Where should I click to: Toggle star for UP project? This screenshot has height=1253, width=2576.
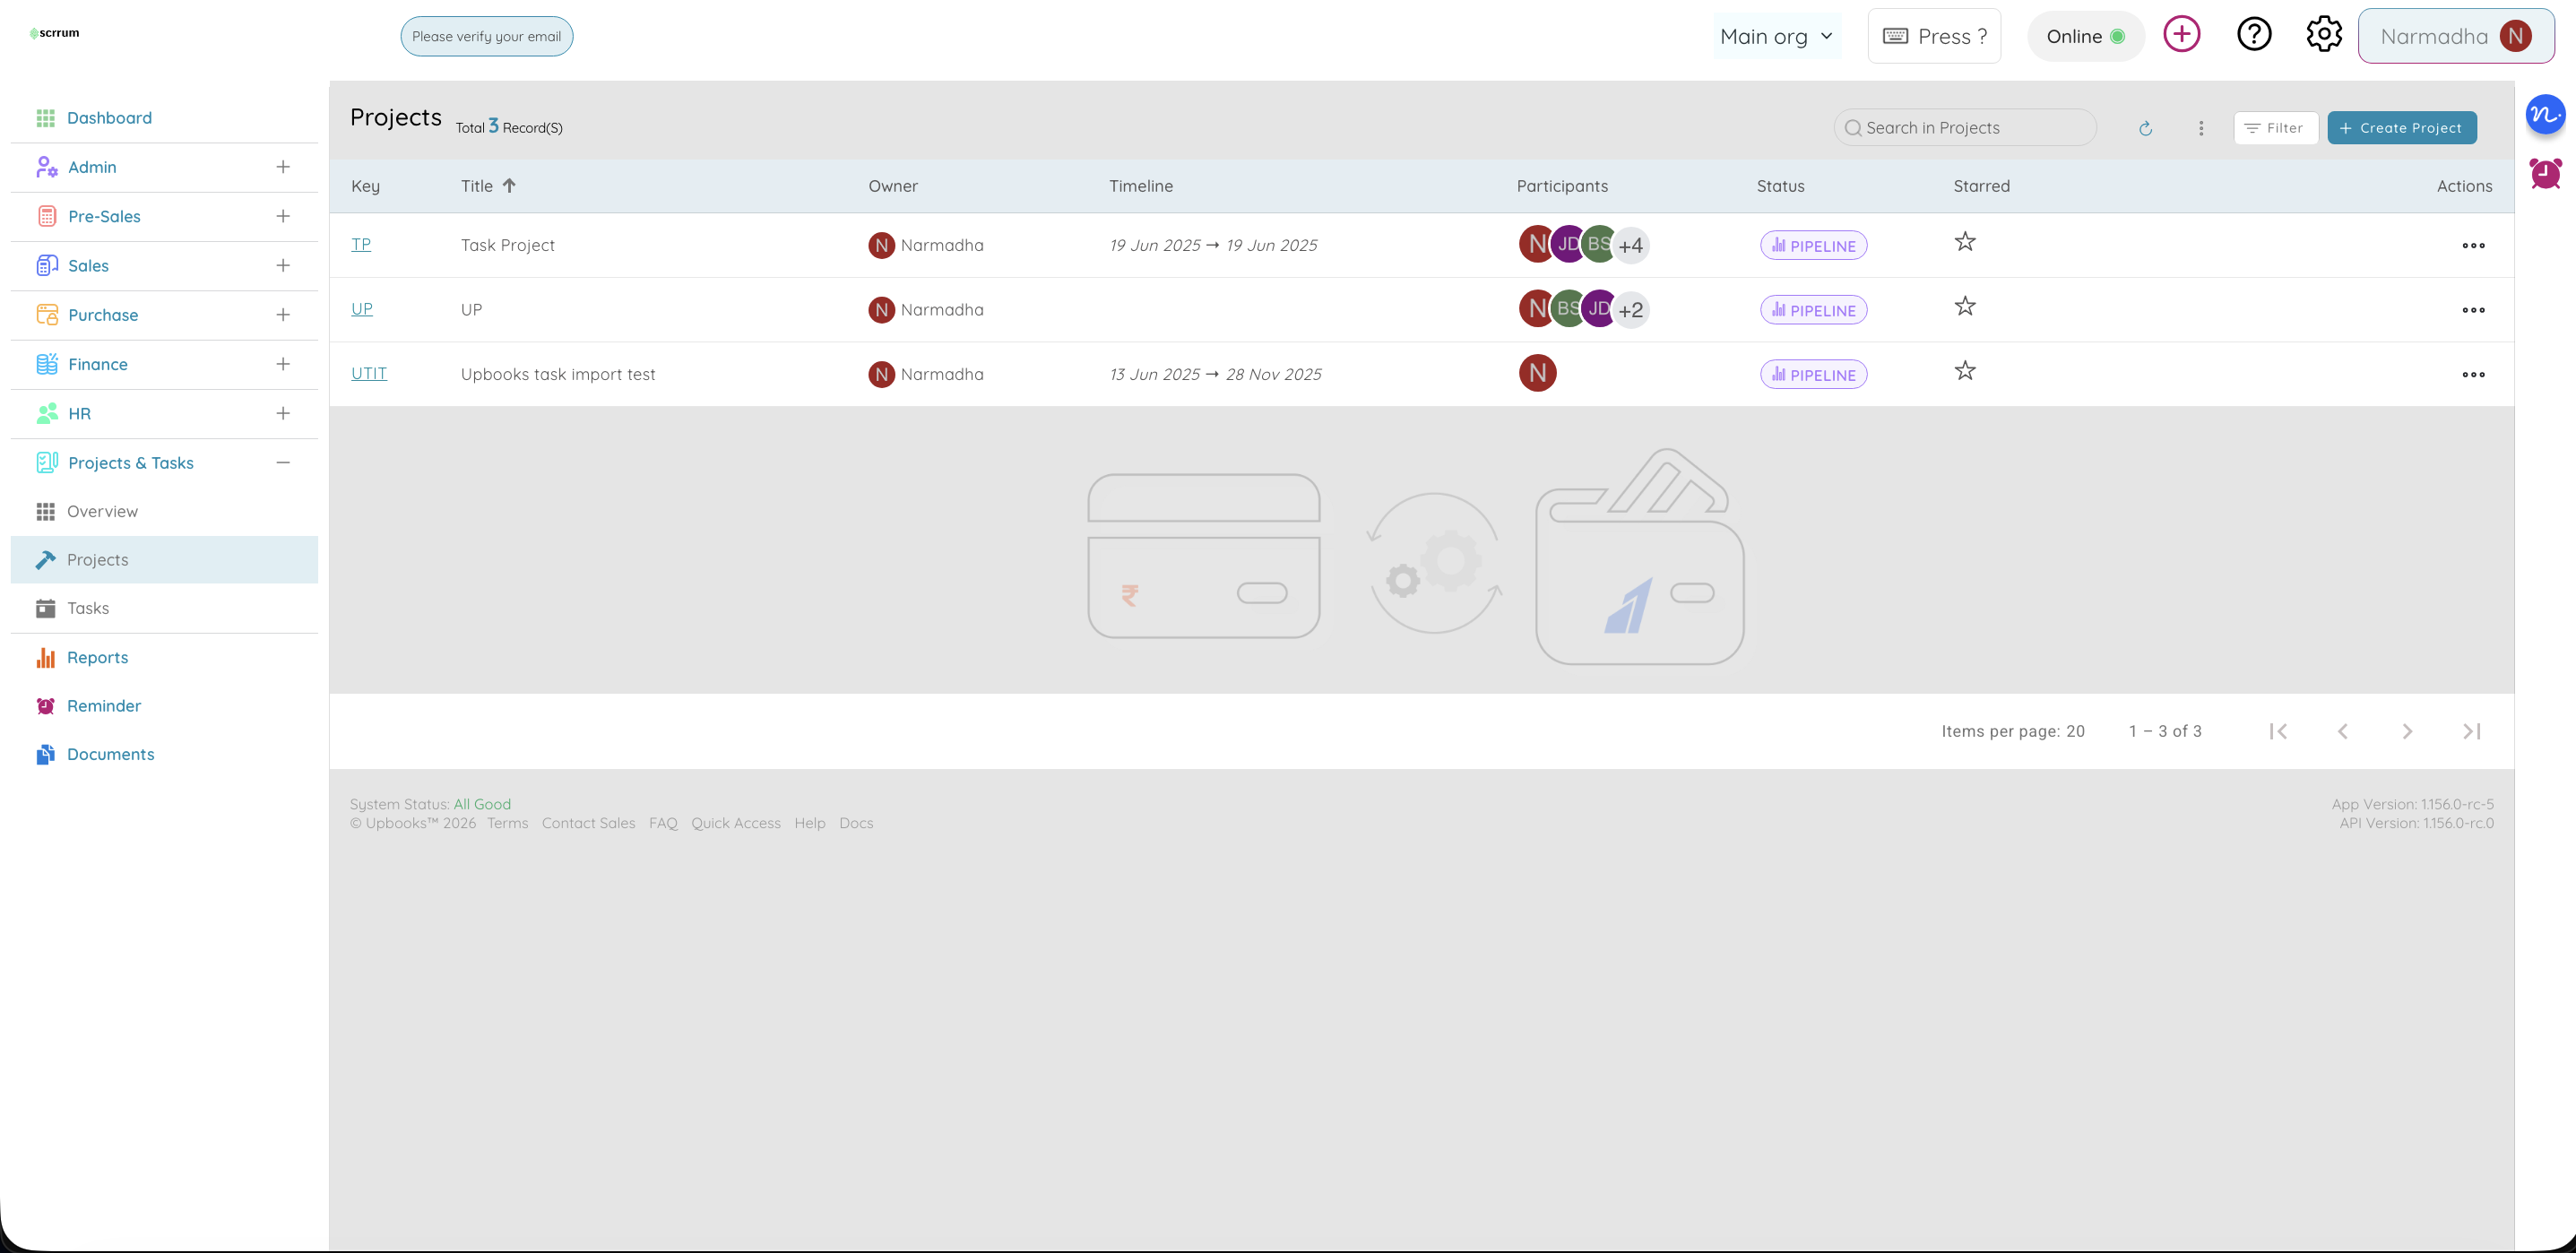click(1965, 307)
